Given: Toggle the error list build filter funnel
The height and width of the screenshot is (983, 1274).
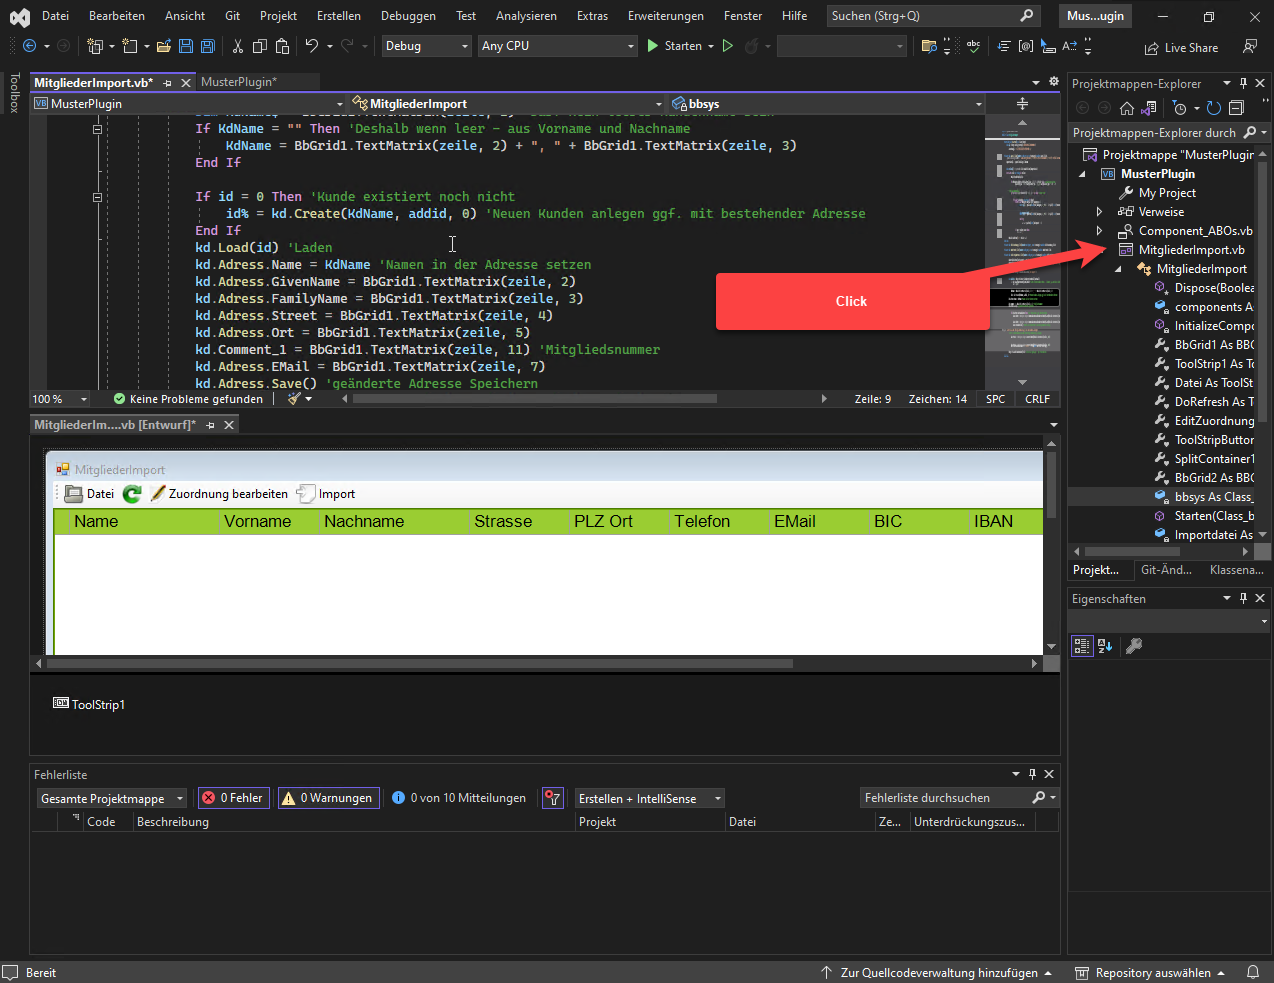Looking at the screenshot, I should 552,798.
